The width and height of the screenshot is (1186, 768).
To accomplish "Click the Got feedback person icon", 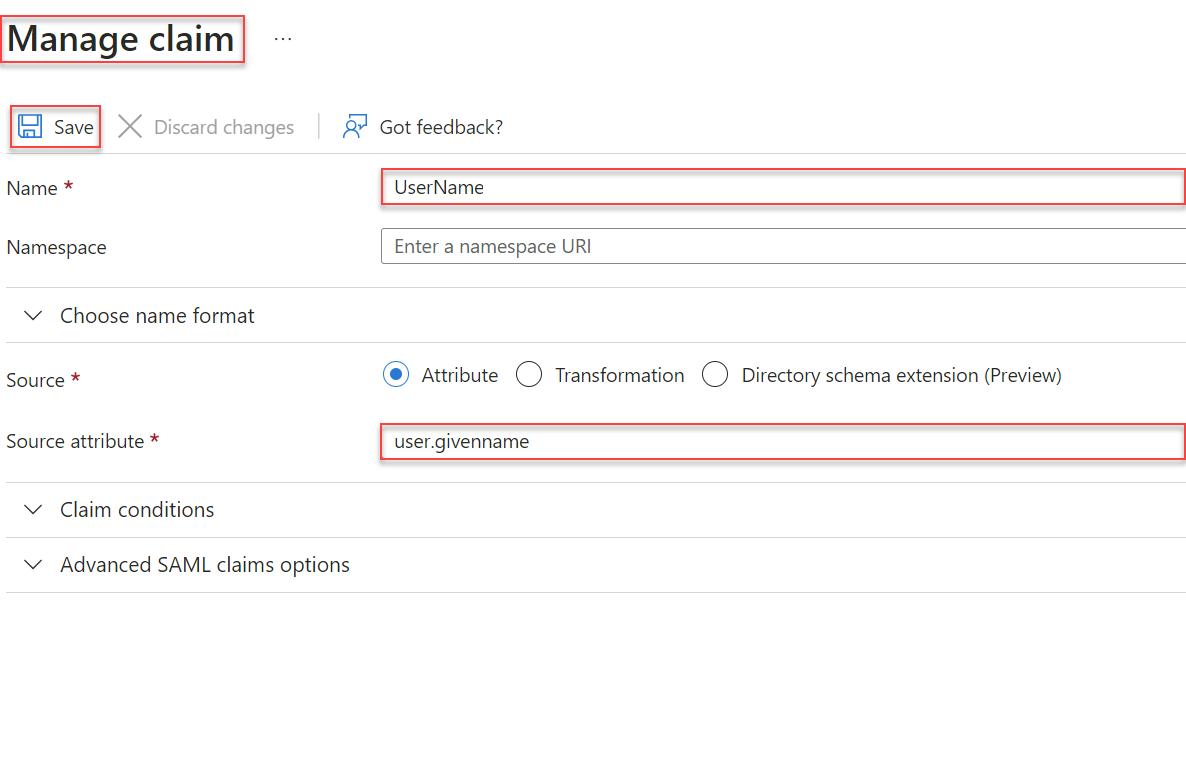I will coord(355,126).
